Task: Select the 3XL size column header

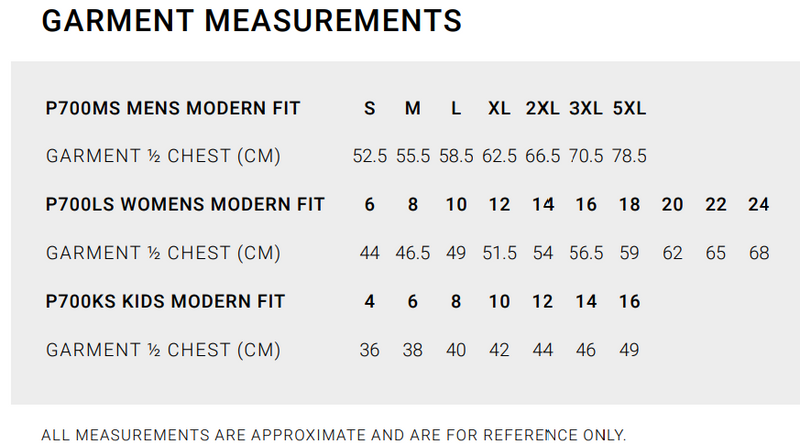Action: tap(586, 108)
